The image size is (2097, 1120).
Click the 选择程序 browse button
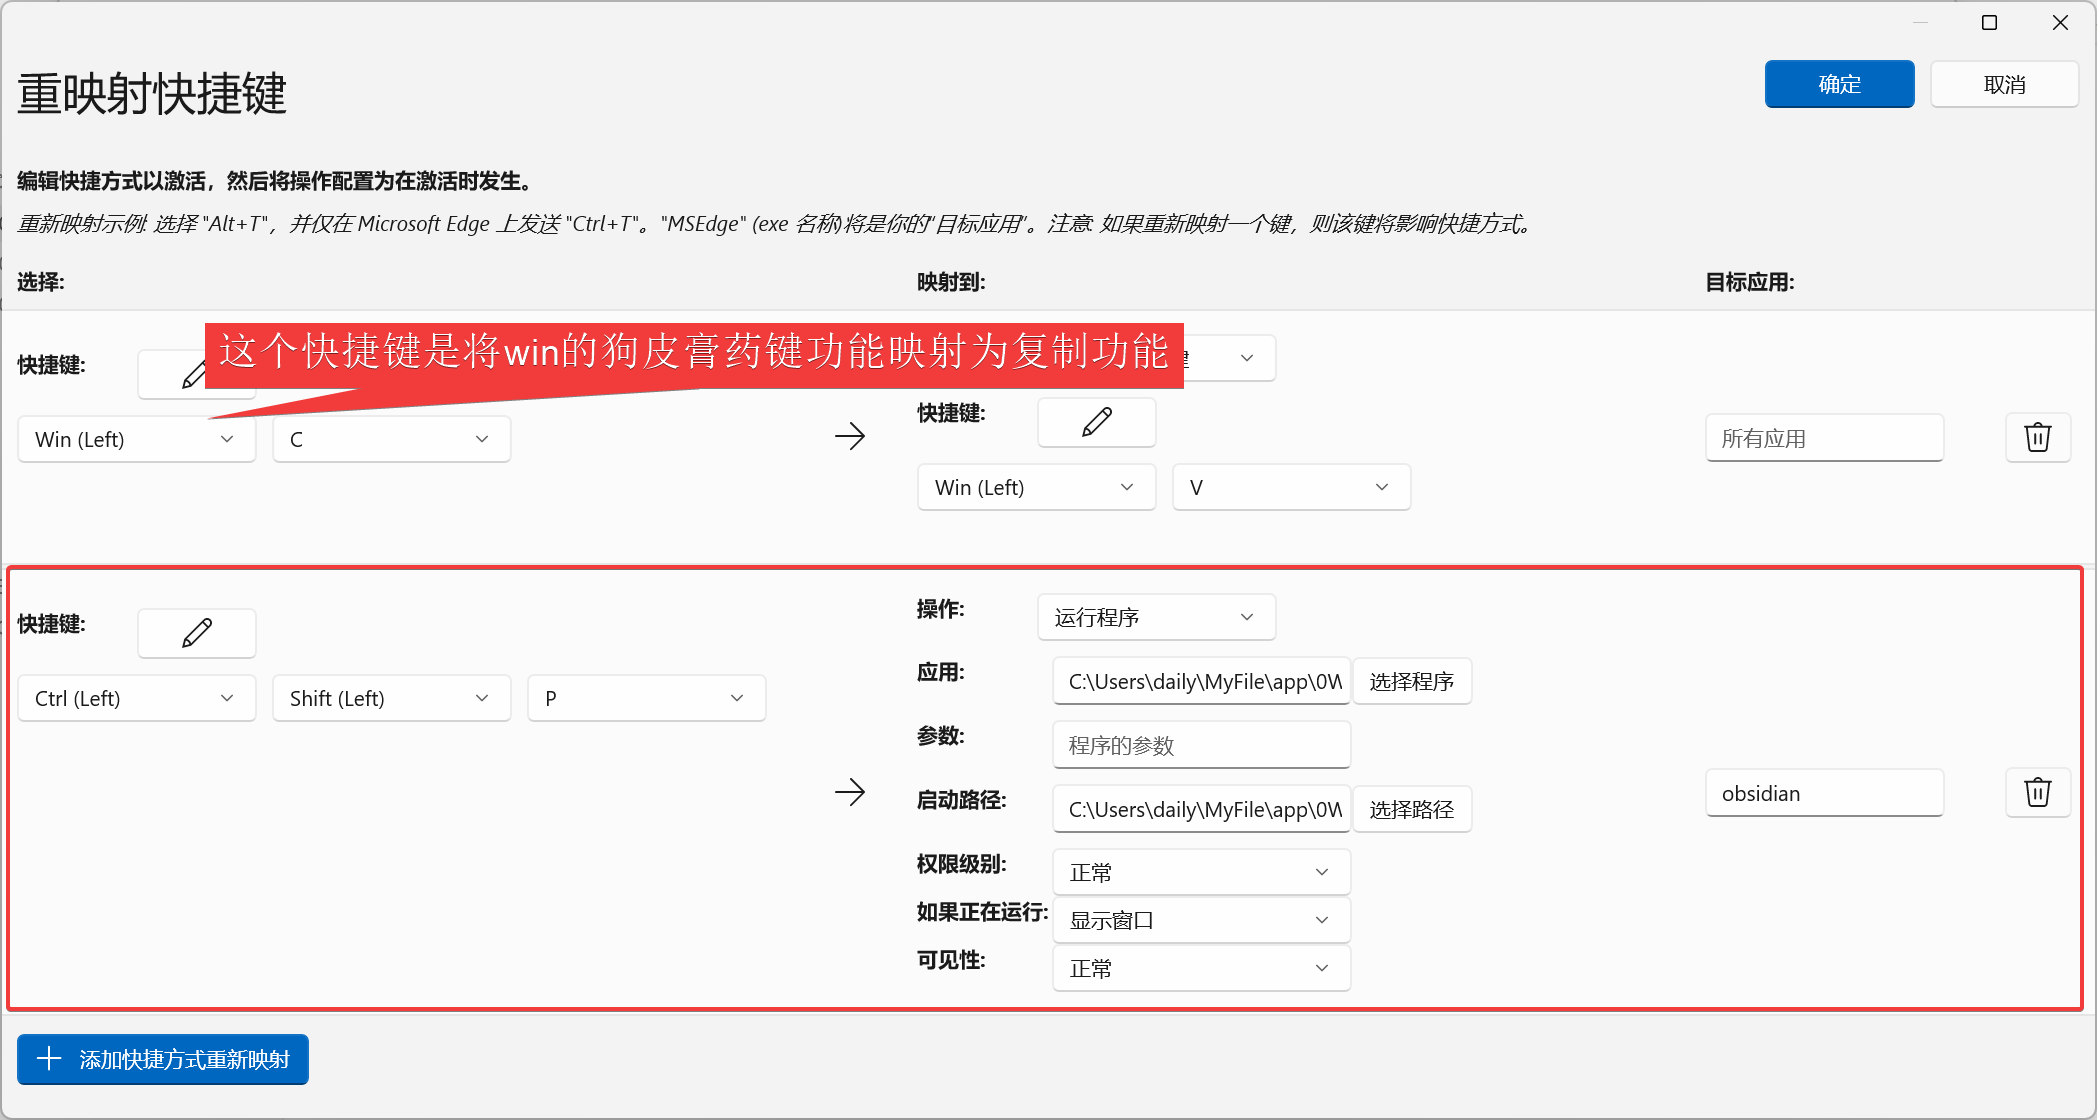tap(1411, 682)
